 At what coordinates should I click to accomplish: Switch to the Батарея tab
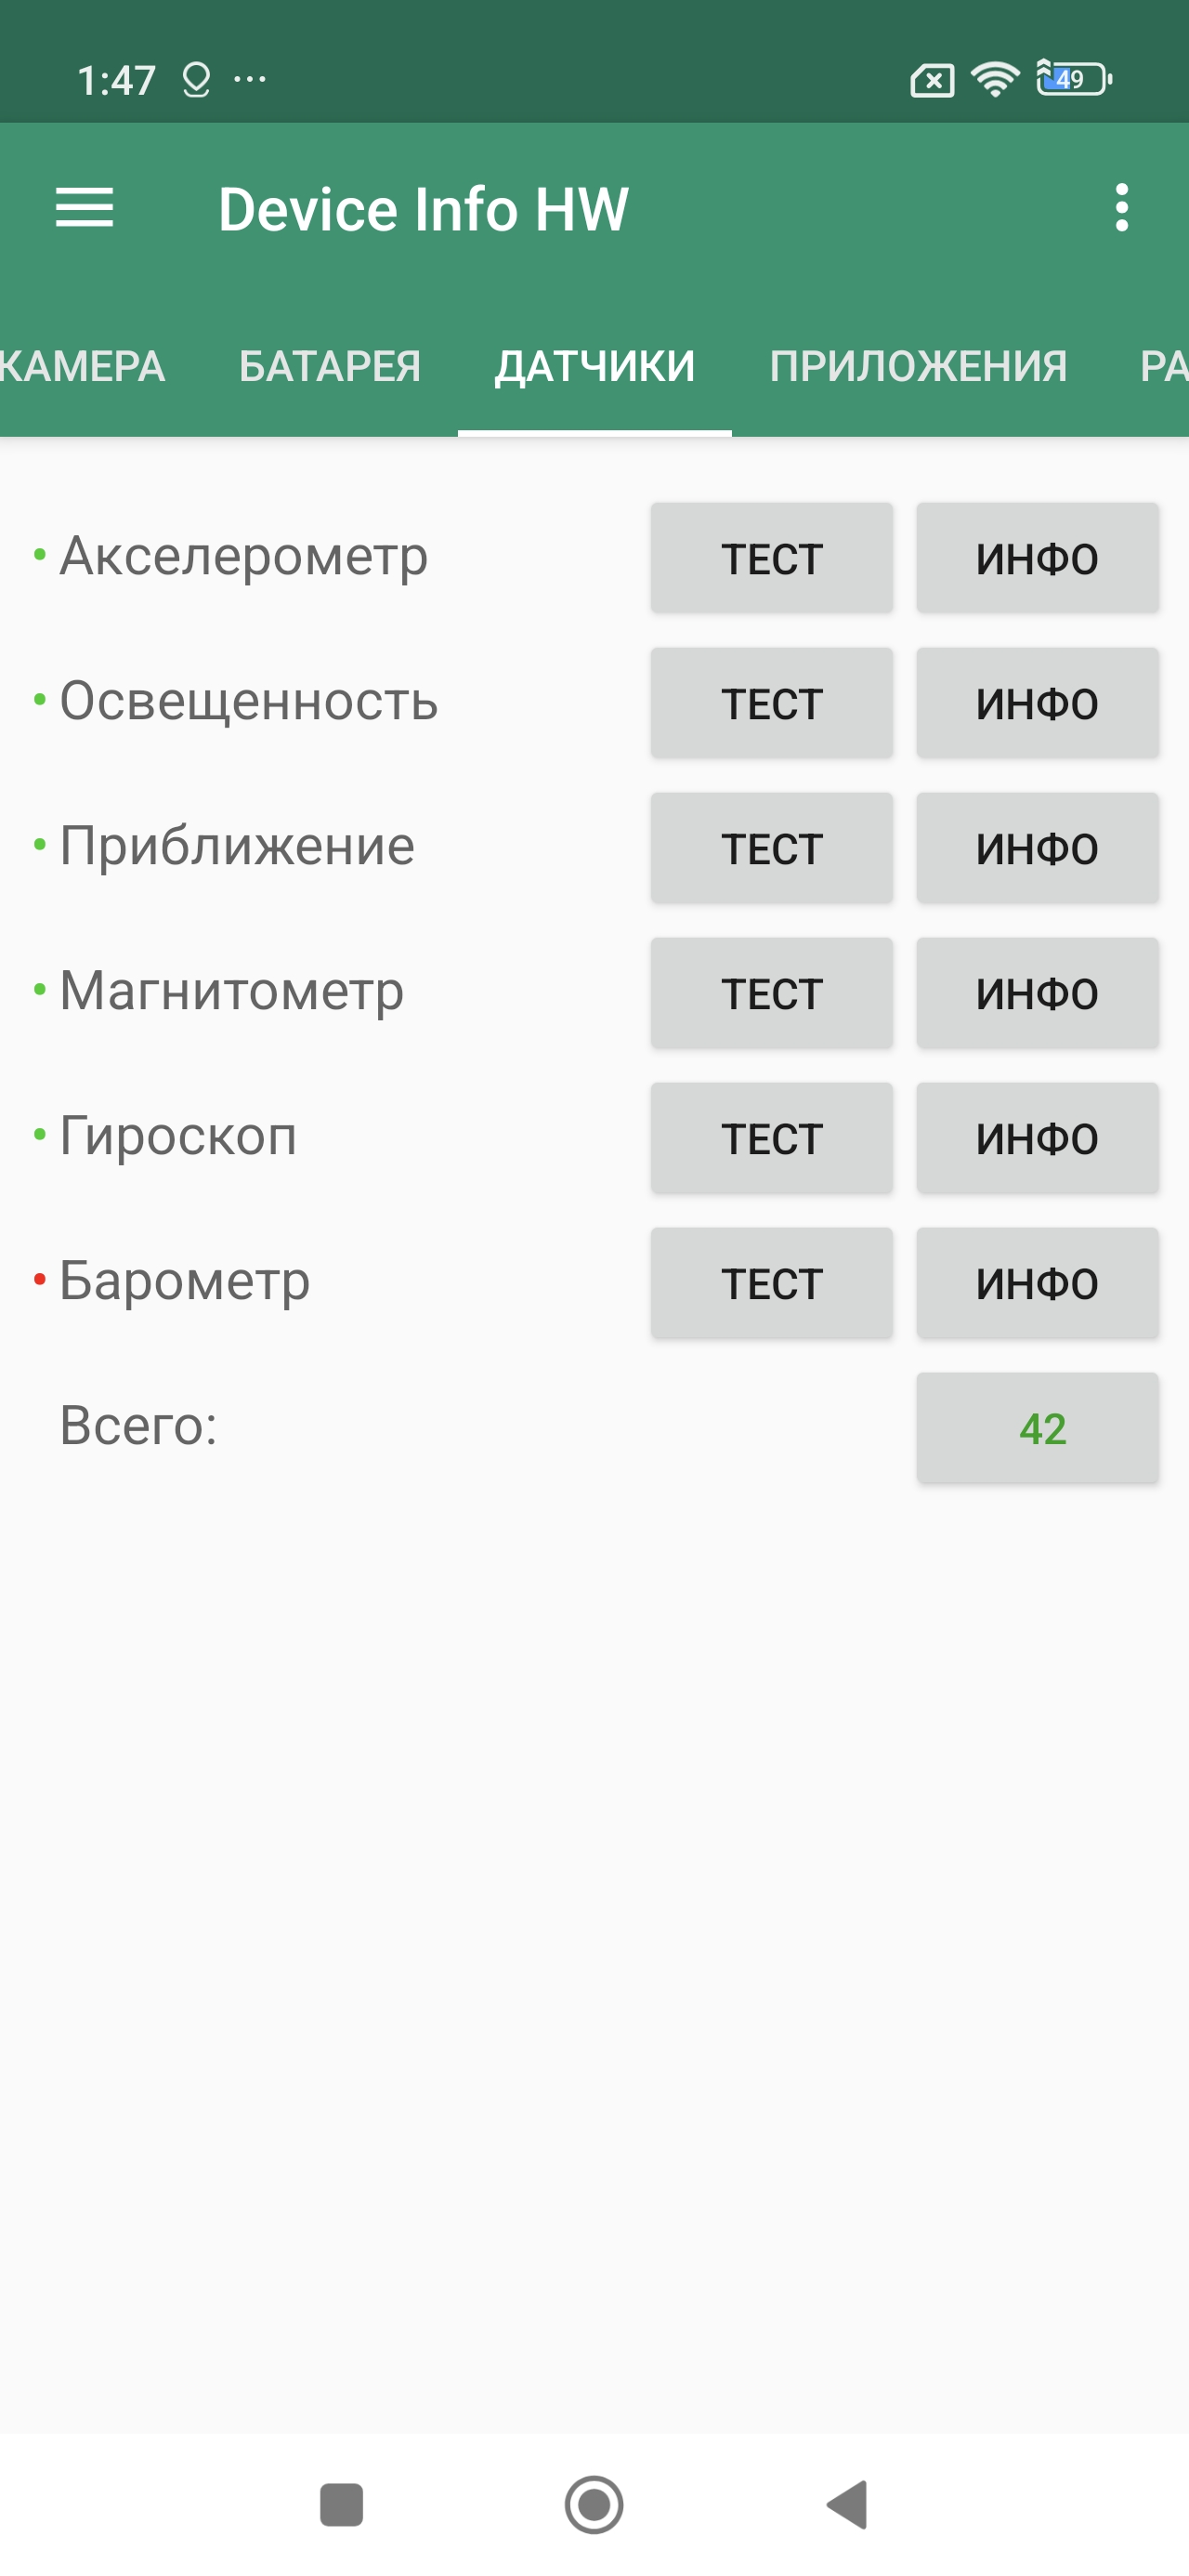coord(330,366)
